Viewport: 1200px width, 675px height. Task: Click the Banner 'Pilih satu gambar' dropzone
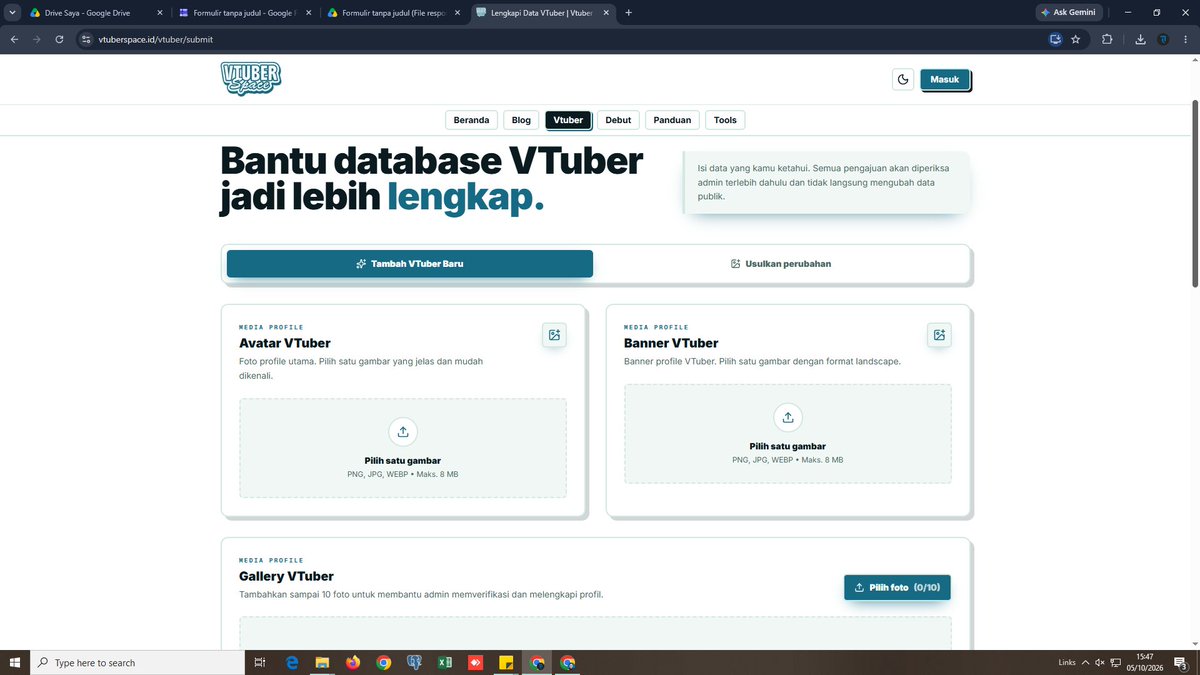(x=788, y=433)
